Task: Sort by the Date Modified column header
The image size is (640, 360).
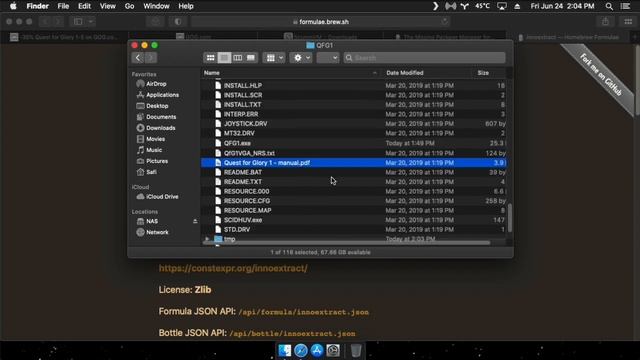Action: click(427, 73)
